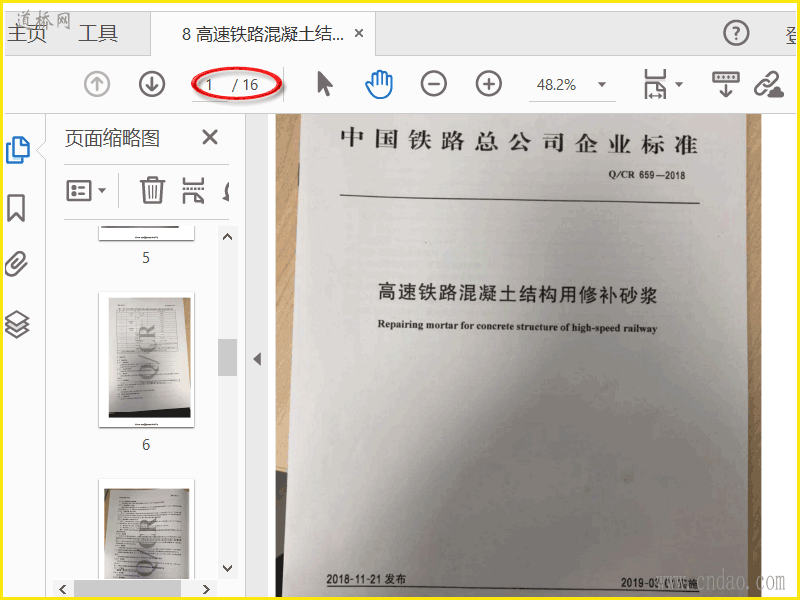Click thumbnail panel scroll right arrow
Viewport: 800px width, 600px height.
point(206,589)
